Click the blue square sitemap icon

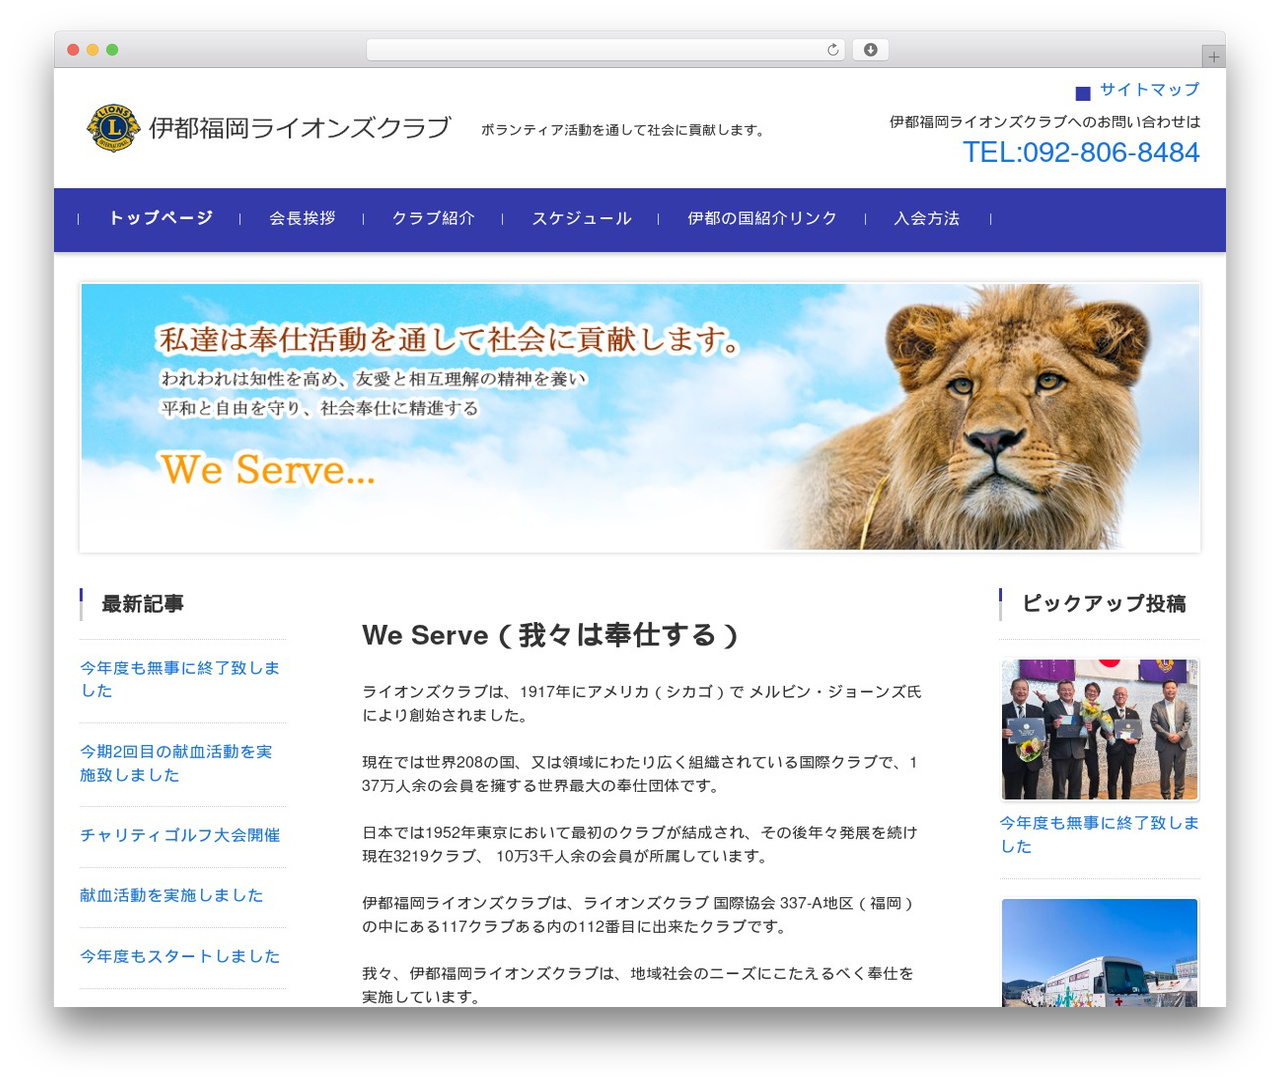tap(1083, 93)
